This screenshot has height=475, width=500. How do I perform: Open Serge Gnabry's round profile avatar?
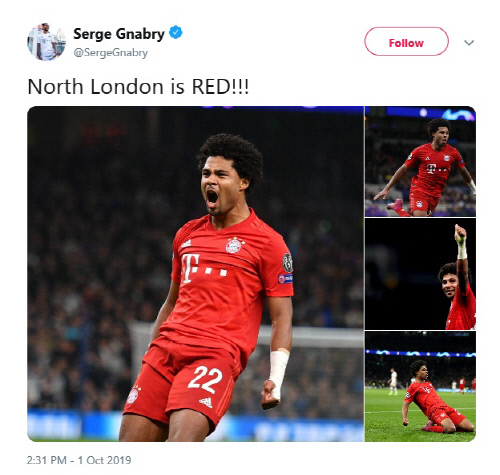46,42
